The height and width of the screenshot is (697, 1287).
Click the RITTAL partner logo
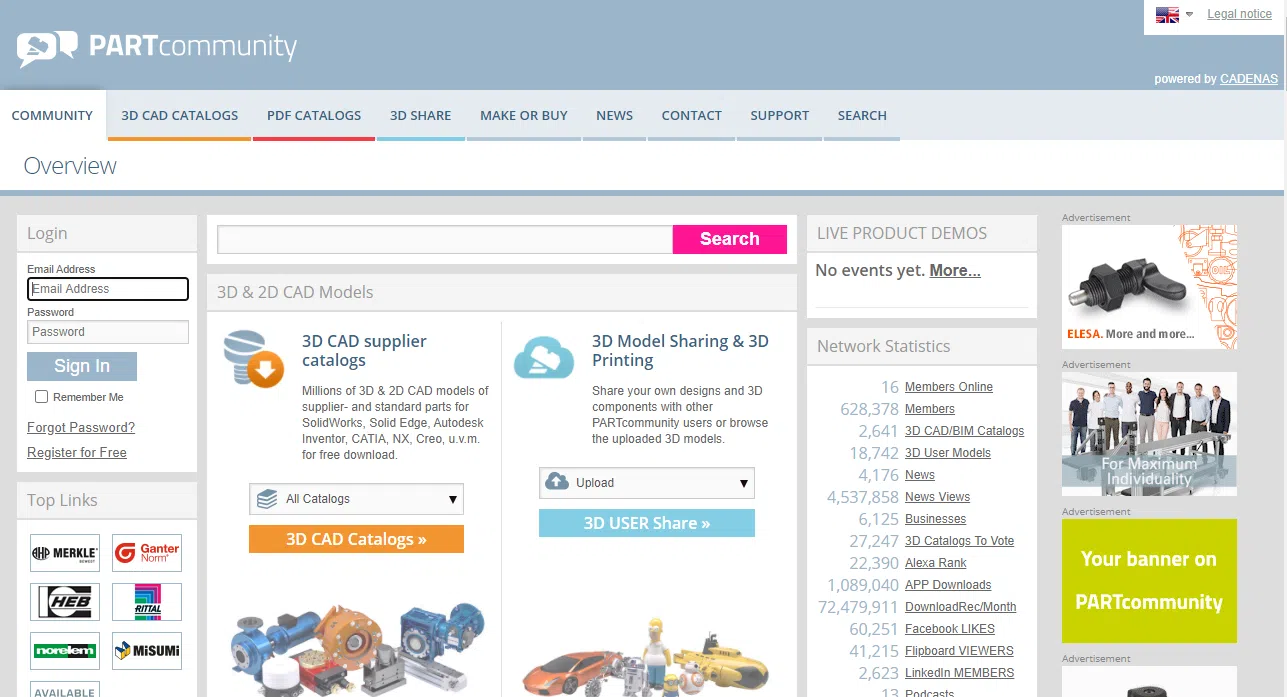(x=146, y=601)
